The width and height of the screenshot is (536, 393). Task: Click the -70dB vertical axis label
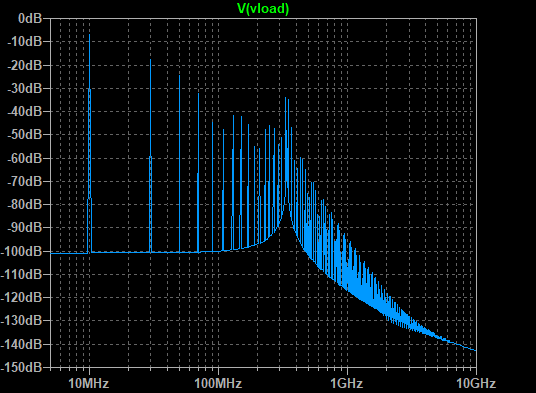coord(25,181)
